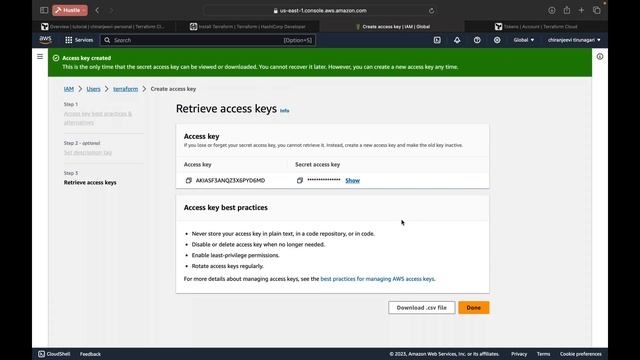
Task: Open best practices for managing AWS access keys
Action: point(378,279)
